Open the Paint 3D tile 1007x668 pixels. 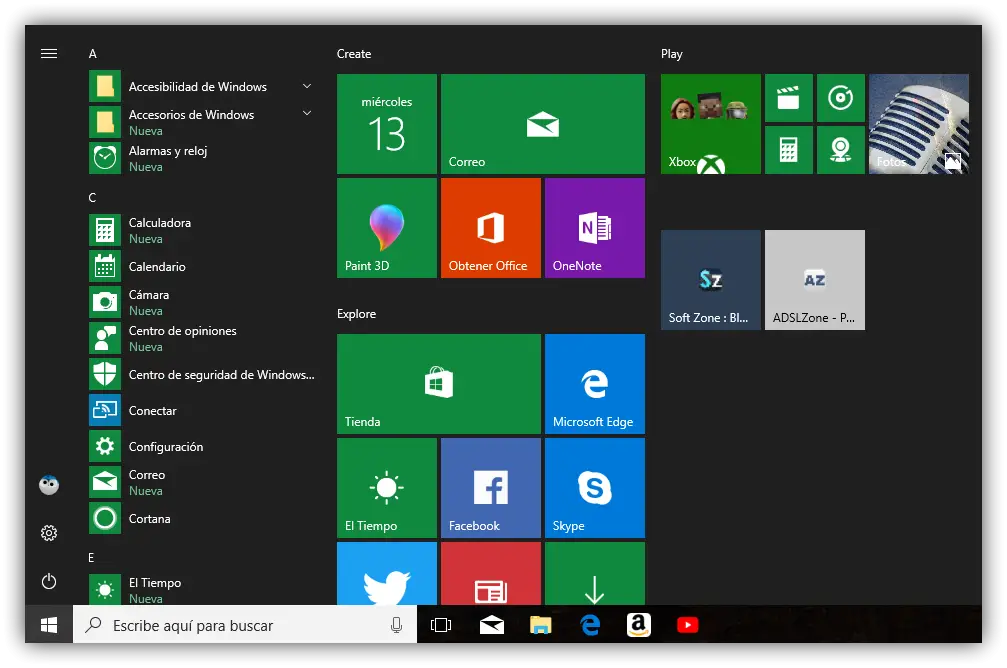pyautogui.click(x=386, y=228)
